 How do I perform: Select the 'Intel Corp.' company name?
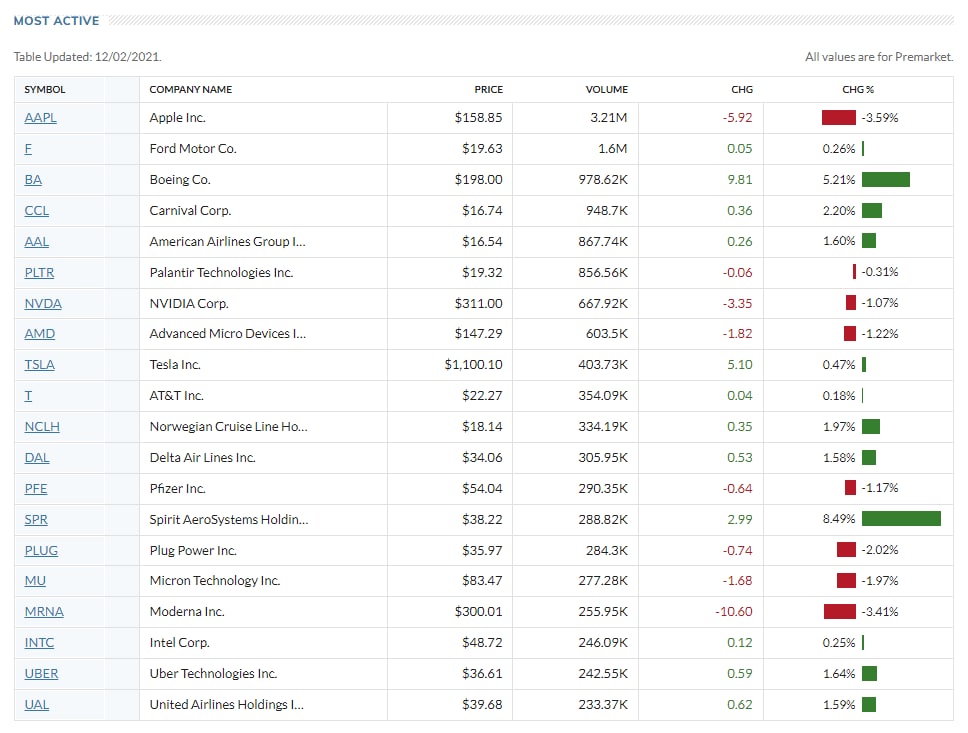point(179,642)
